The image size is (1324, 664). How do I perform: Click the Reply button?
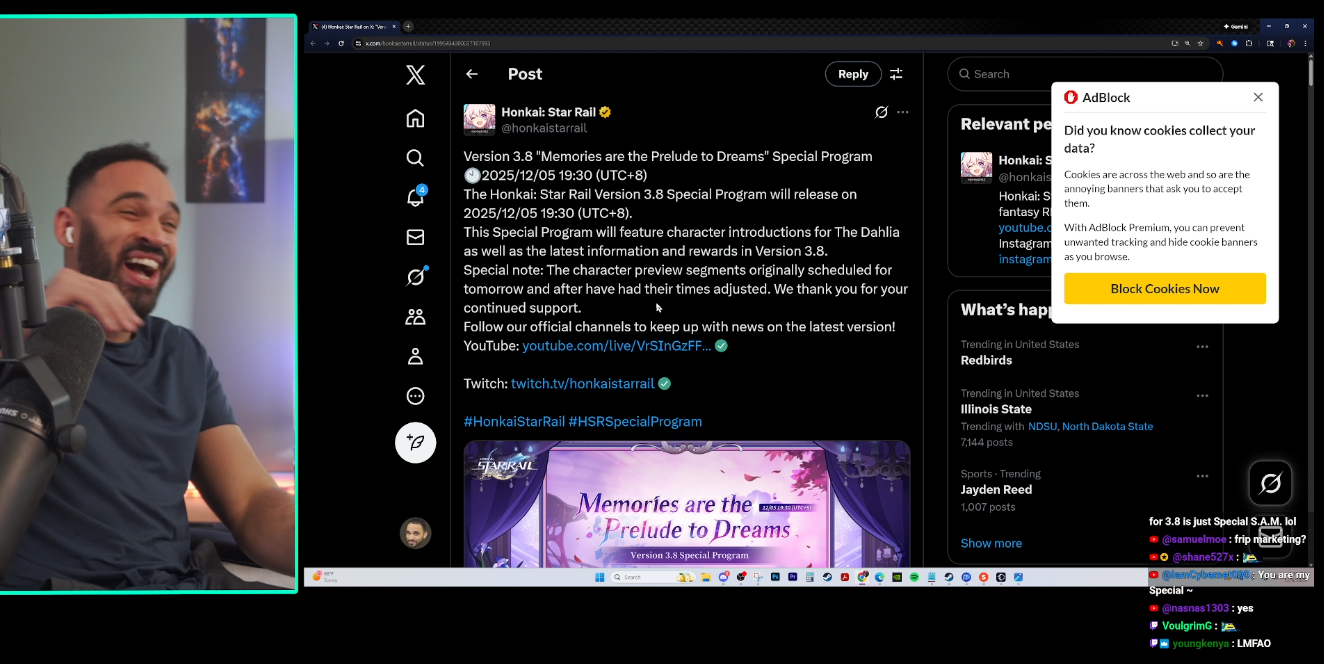pyautogui.click(x=853, y=74)
